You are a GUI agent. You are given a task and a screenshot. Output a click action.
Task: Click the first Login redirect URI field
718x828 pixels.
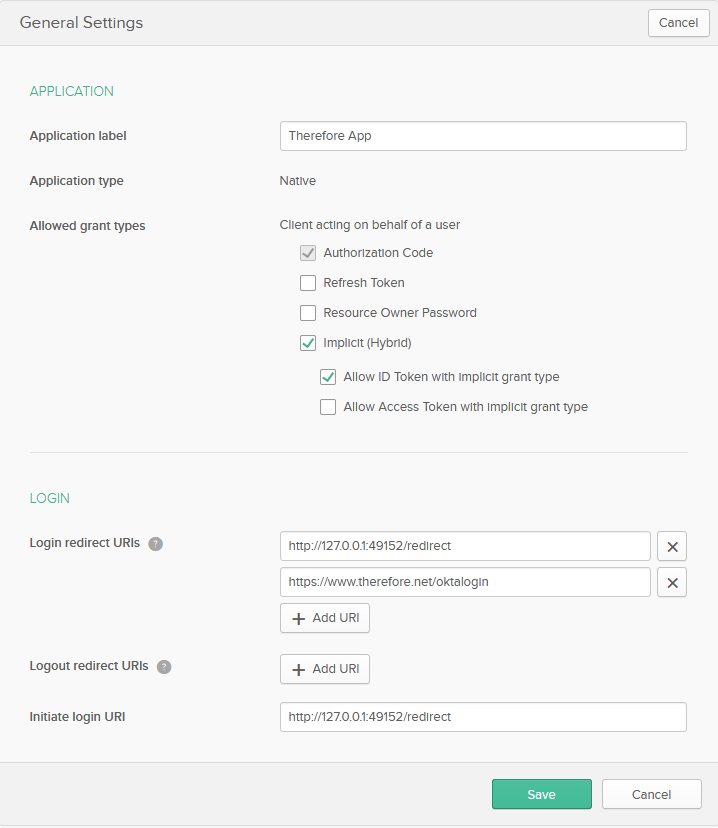tap(465, 546)
